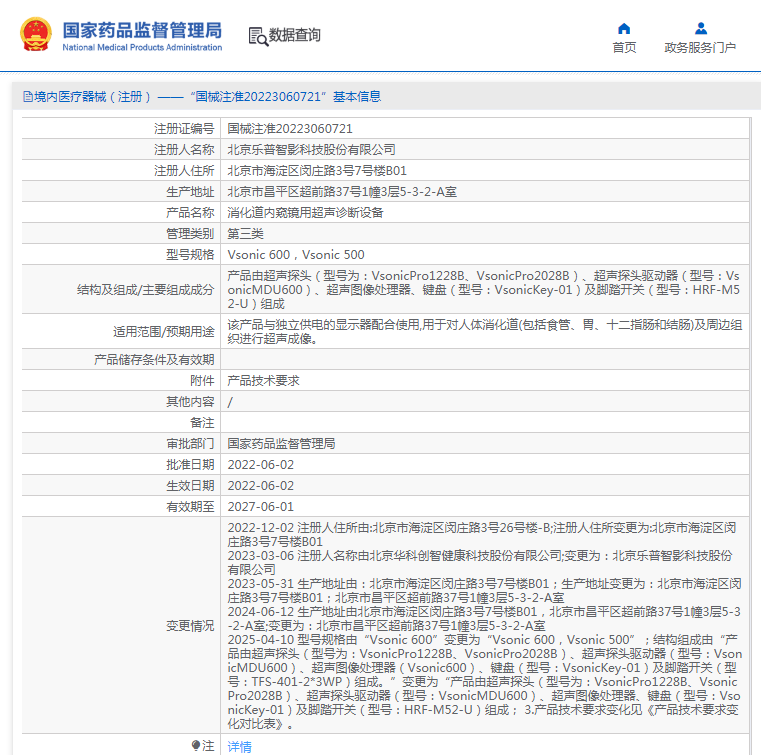Go to 首页 via the home icon
The image size is (761, 755).
pyautogui.click(x=624, y=29)
